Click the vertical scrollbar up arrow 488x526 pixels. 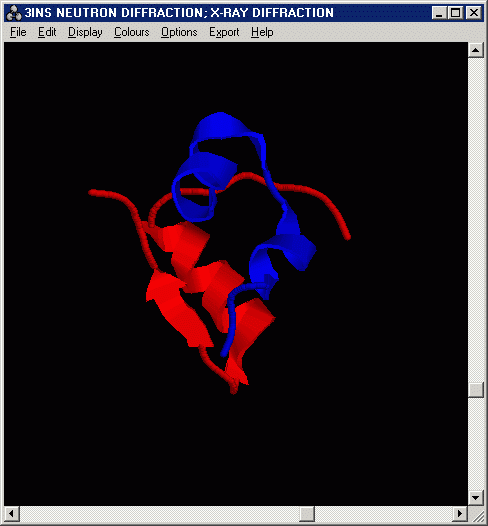click(x=475, y=50)
